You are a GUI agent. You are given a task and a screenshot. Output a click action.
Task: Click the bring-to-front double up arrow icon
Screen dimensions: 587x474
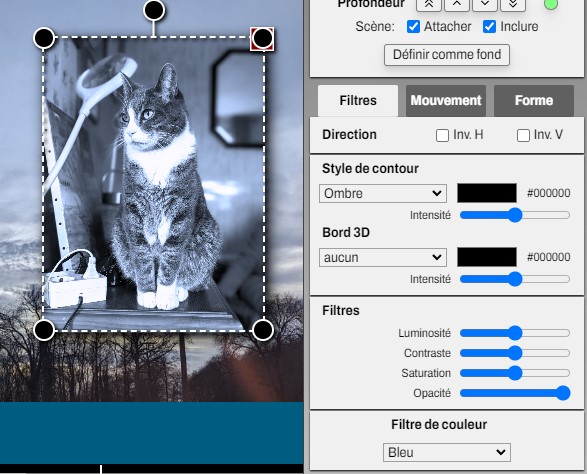429,4
